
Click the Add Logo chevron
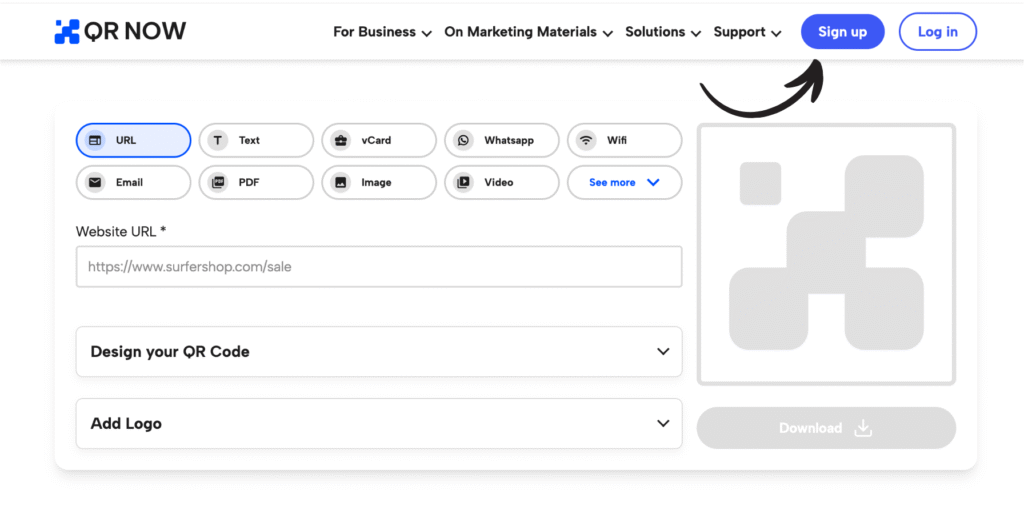[x=663, y=423]
